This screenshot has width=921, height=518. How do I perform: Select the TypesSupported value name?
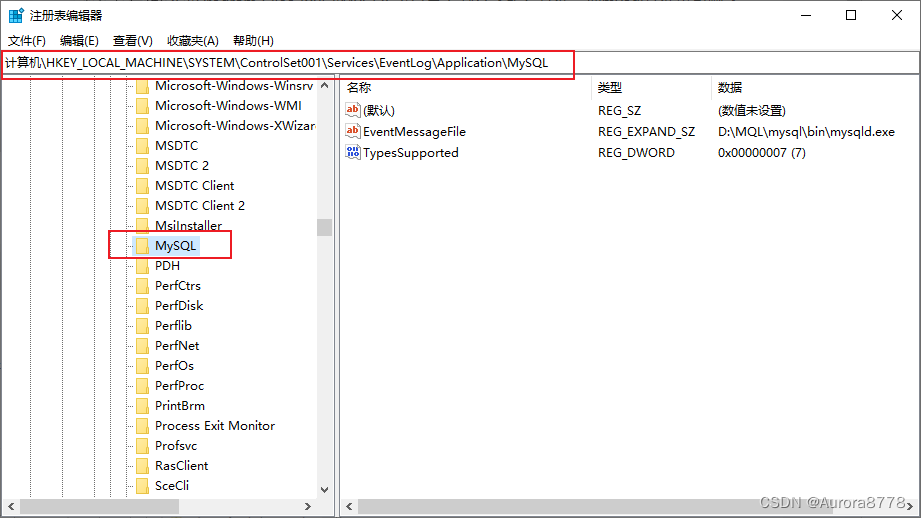tap(411, 153)
